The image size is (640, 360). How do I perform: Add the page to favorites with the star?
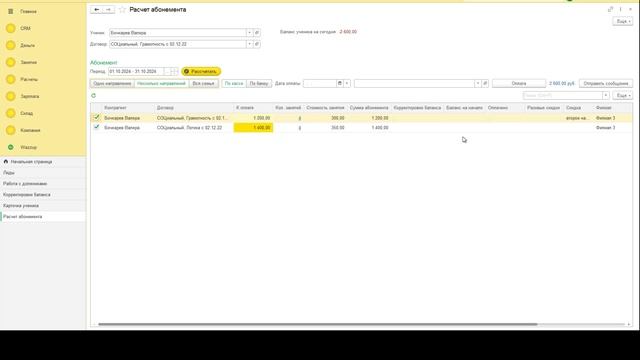tap(122, 9)
